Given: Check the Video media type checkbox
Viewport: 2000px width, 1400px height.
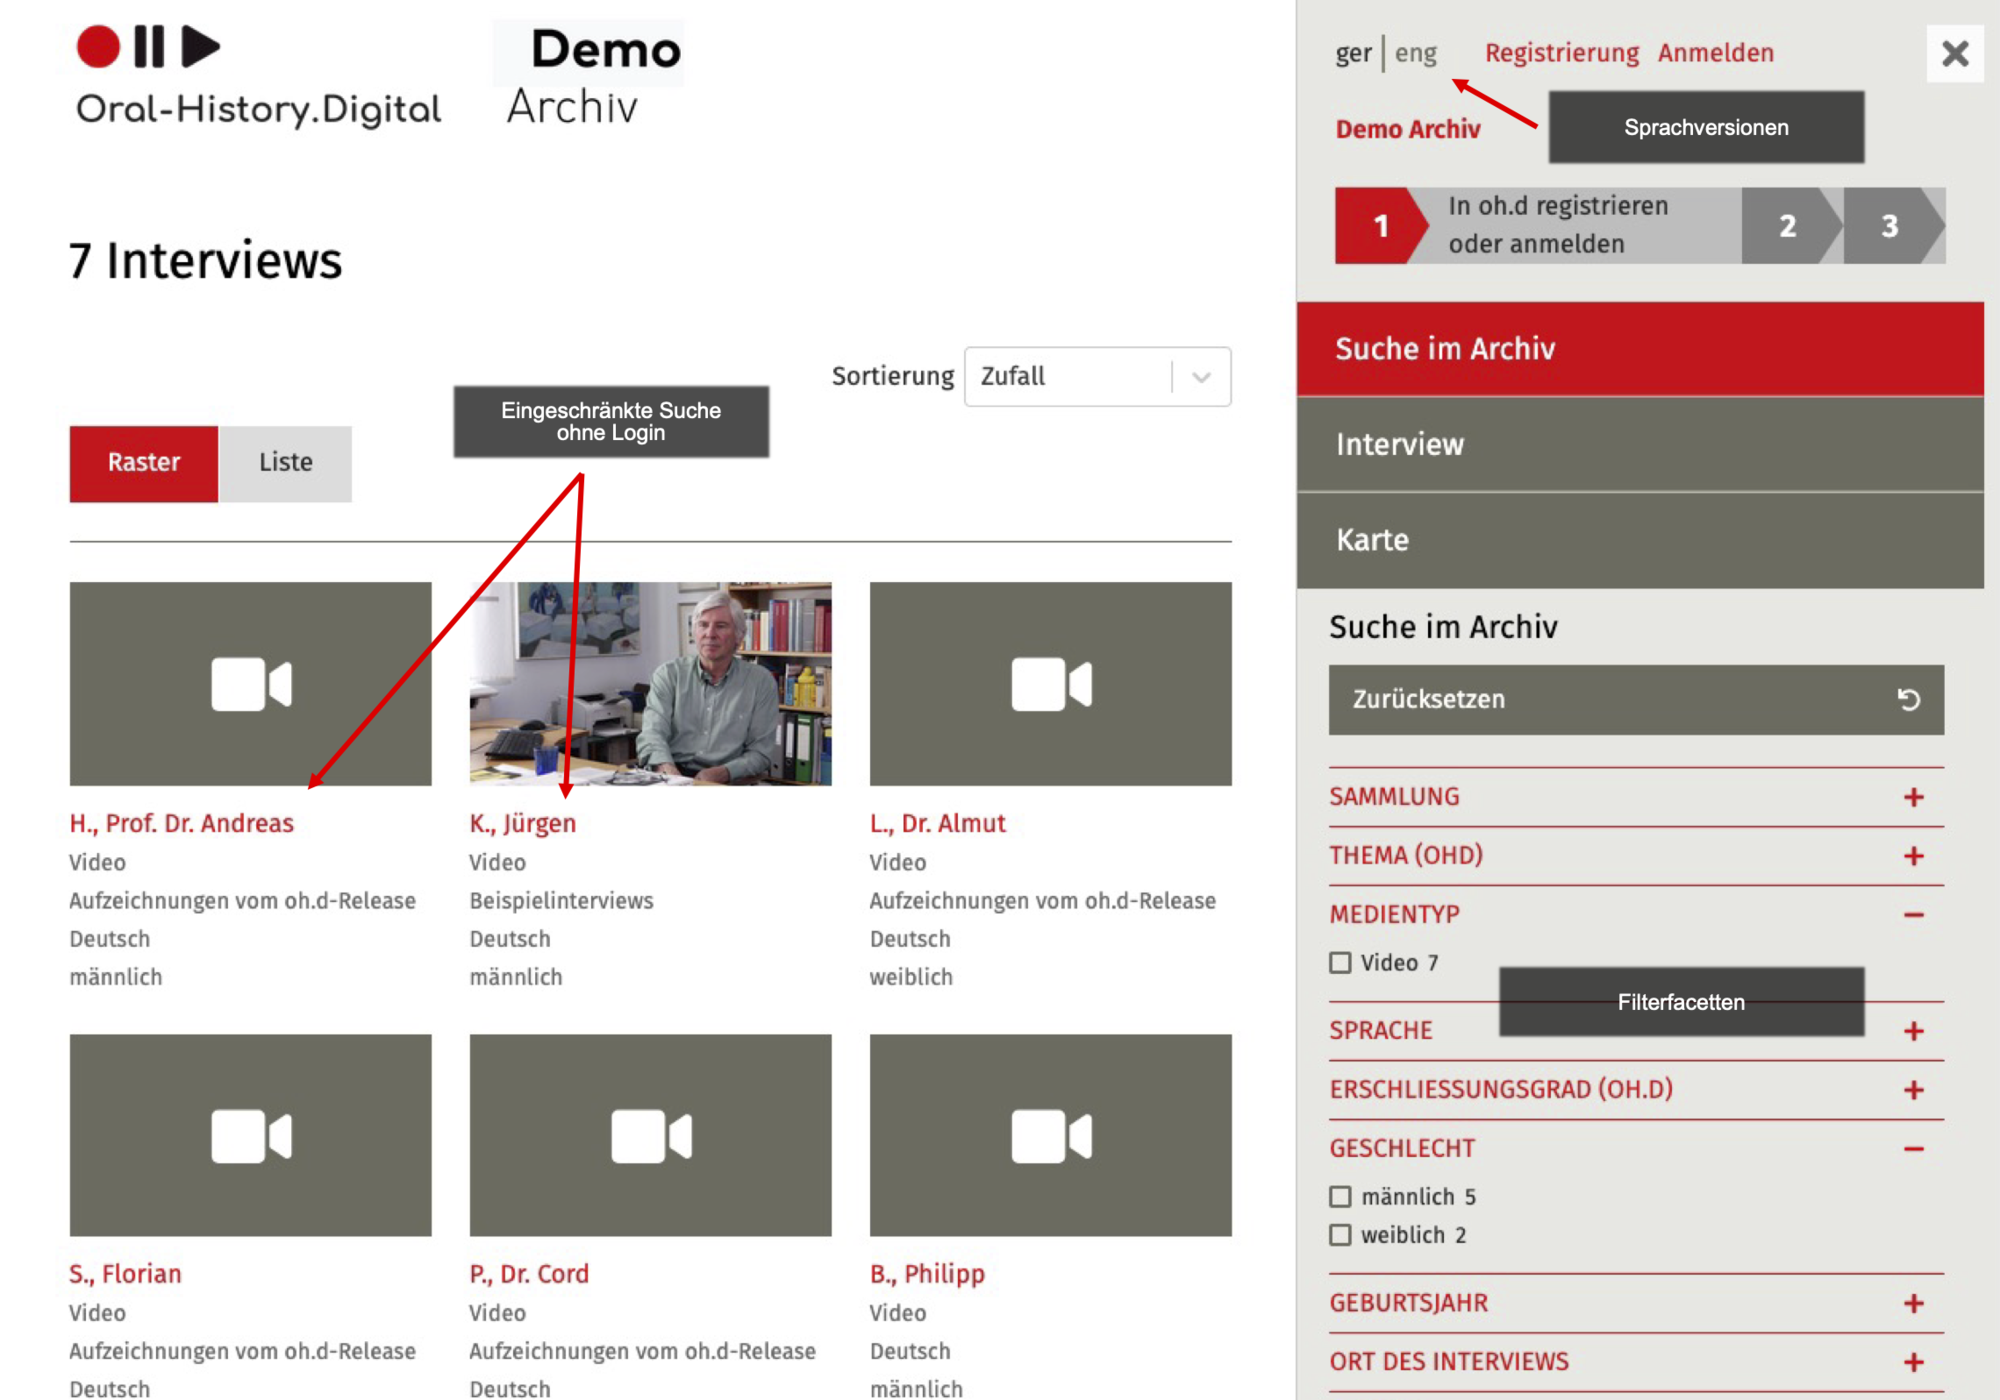Looking at the screenshot, I should [1340, 963].
